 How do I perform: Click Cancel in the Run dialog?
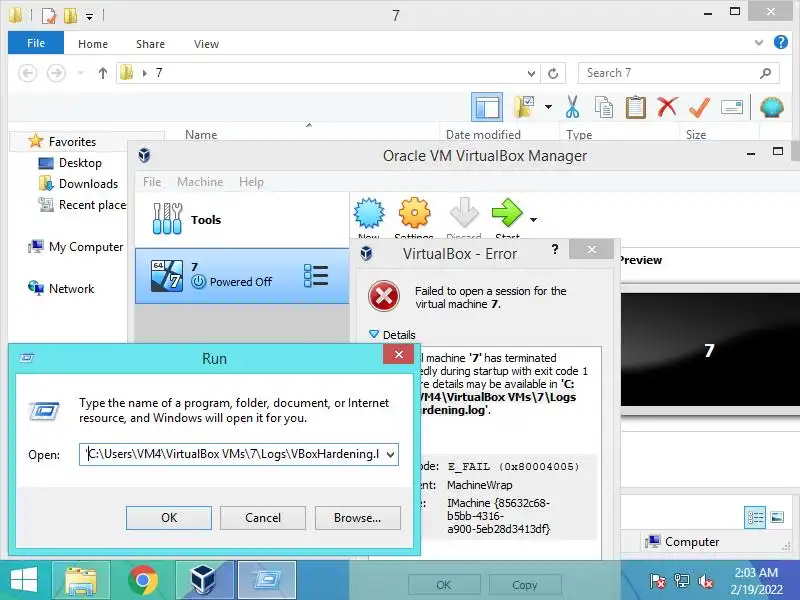(x=263, y=518)
